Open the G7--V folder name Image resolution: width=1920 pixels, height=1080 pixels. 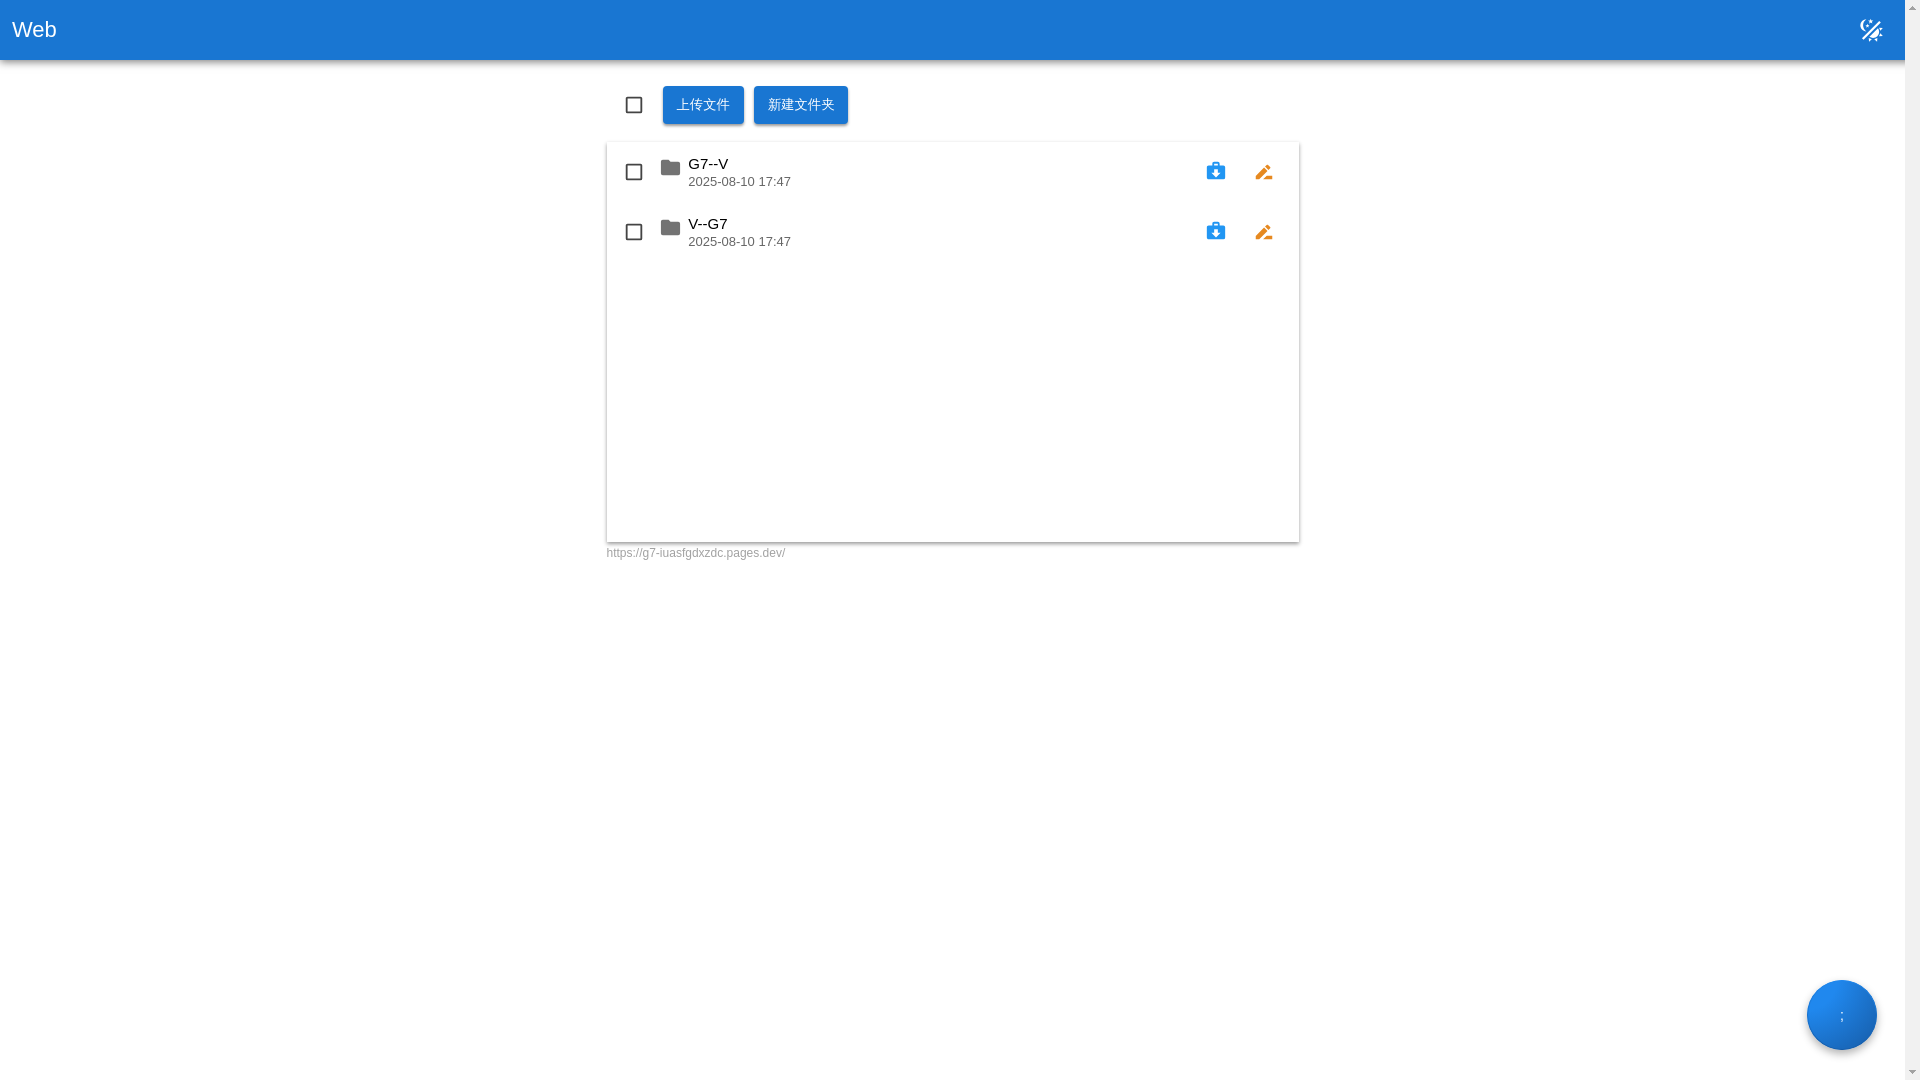tap(708, 164)
